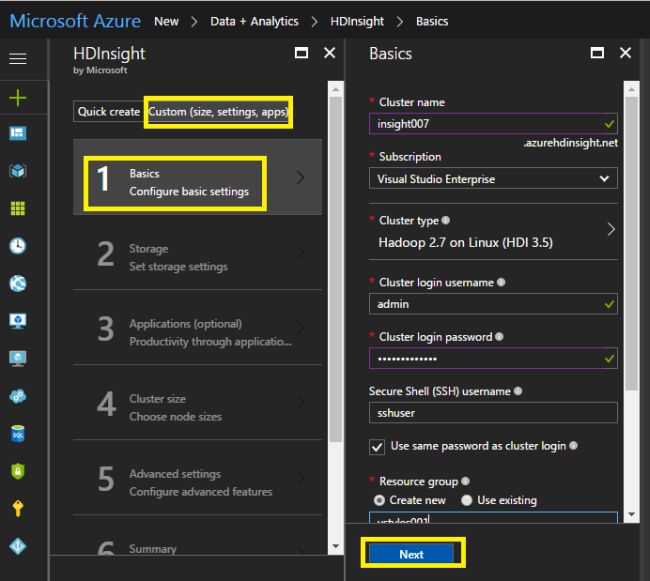Open the SQL databases icon in sidebar
Image resolution: width=650 pixels, height=581 pixels.
18,434
